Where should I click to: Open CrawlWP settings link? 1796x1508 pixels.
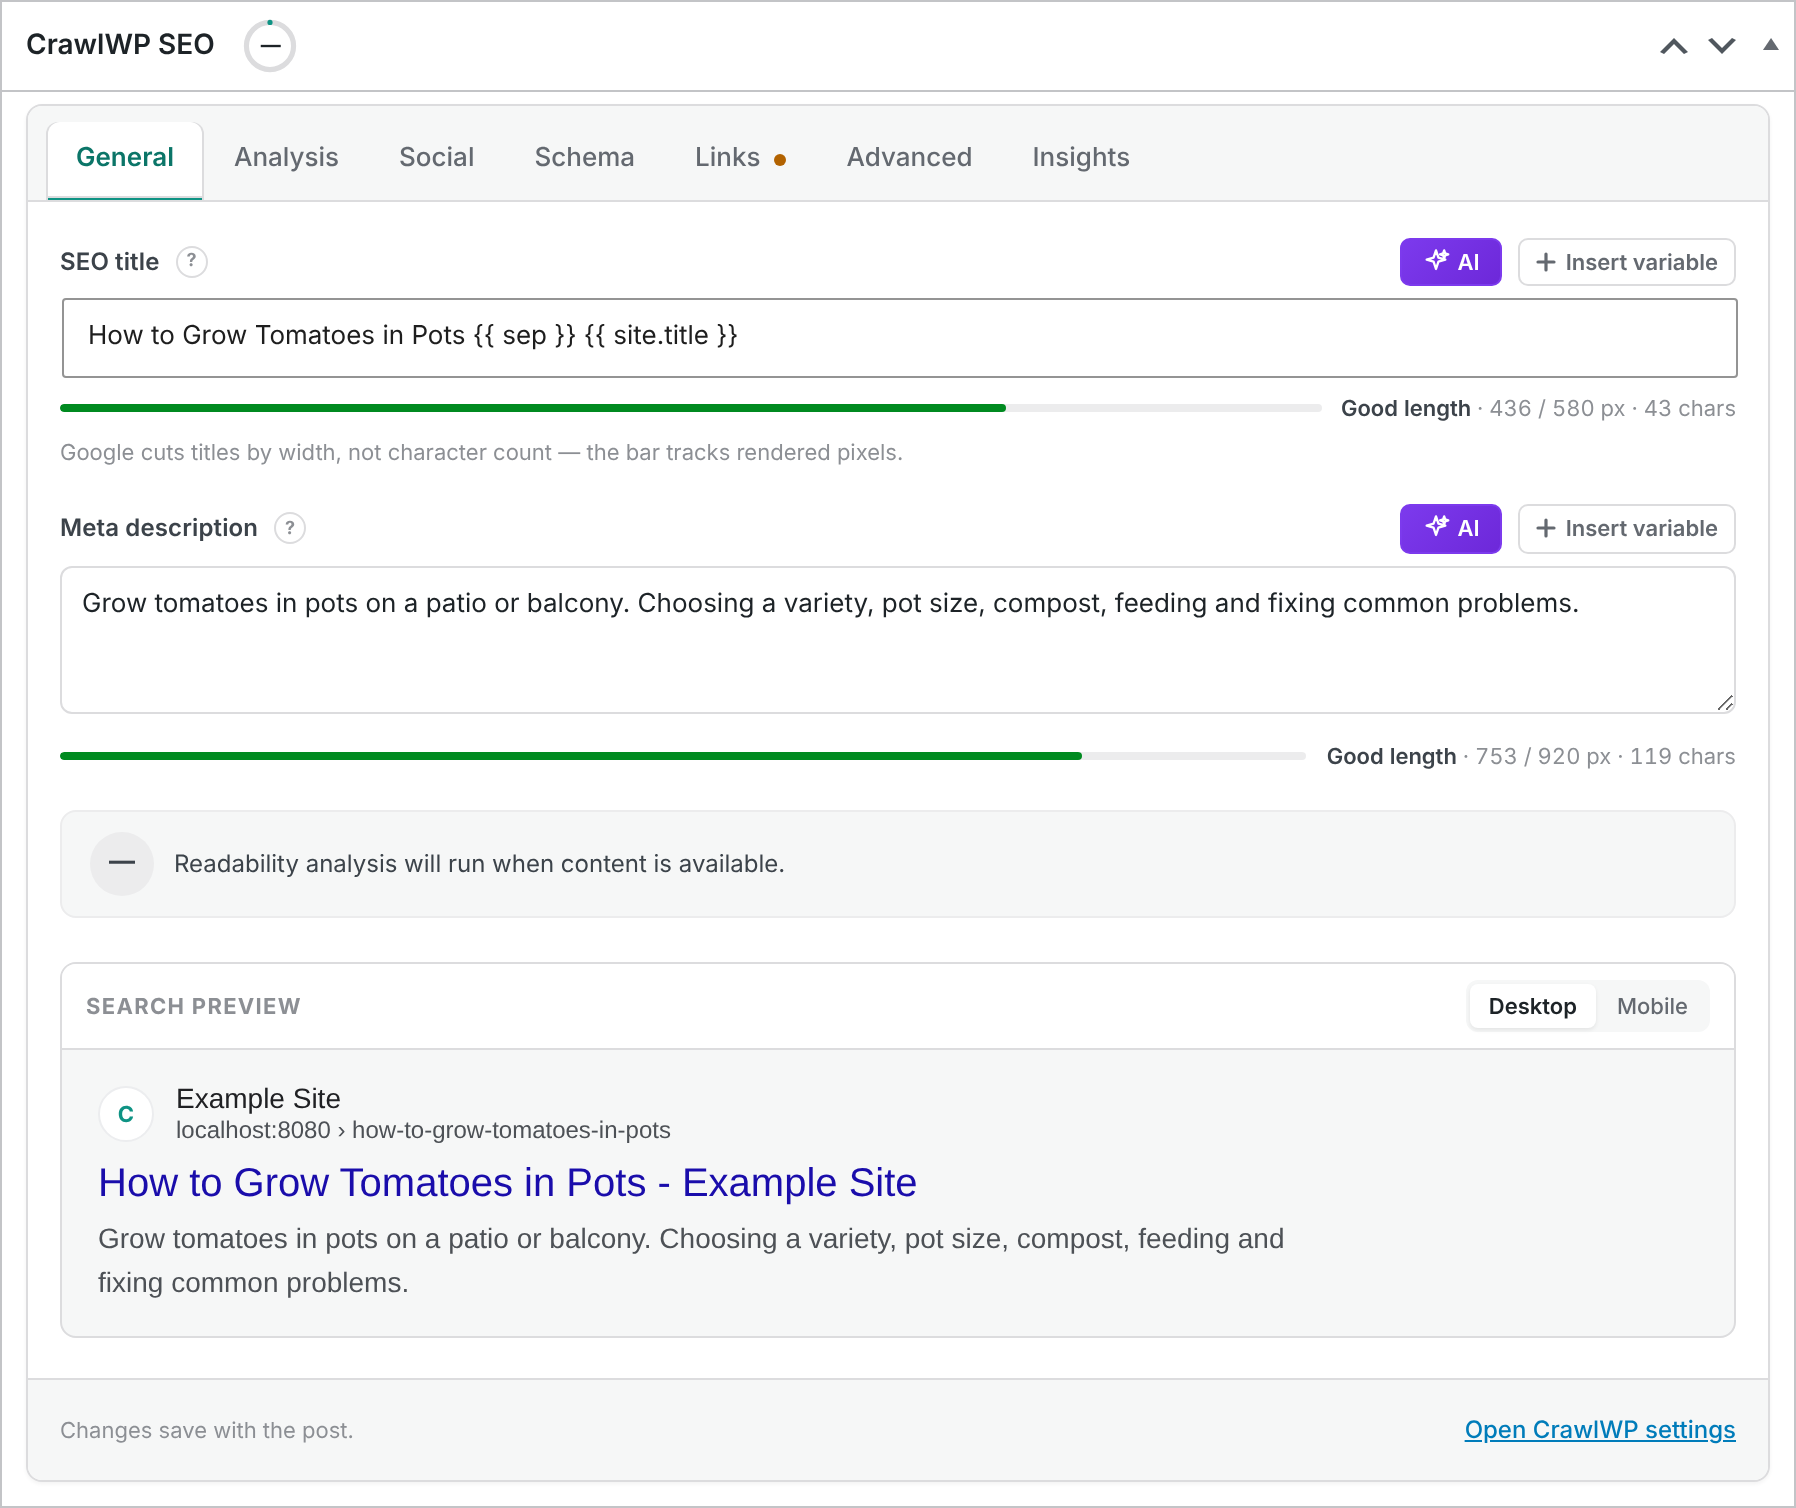[1600, 1430]
